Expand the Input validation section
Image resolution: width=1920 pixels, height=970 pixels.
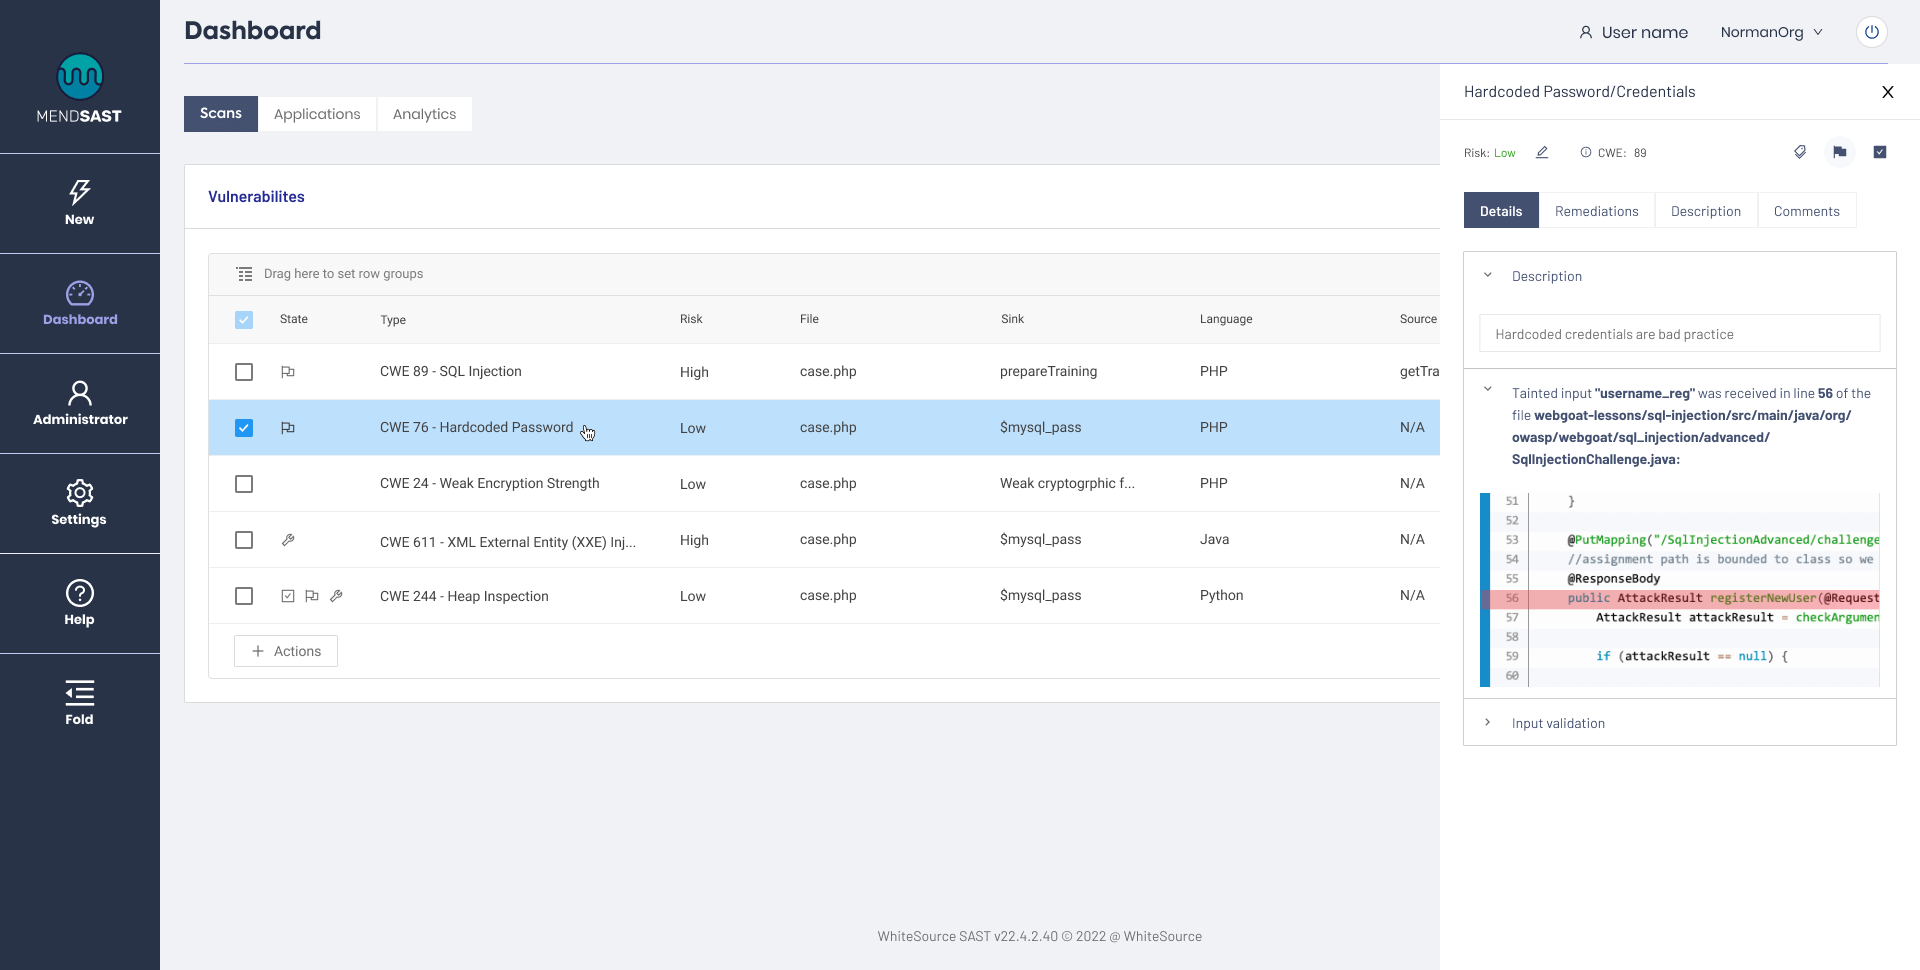pos(1488,722)
